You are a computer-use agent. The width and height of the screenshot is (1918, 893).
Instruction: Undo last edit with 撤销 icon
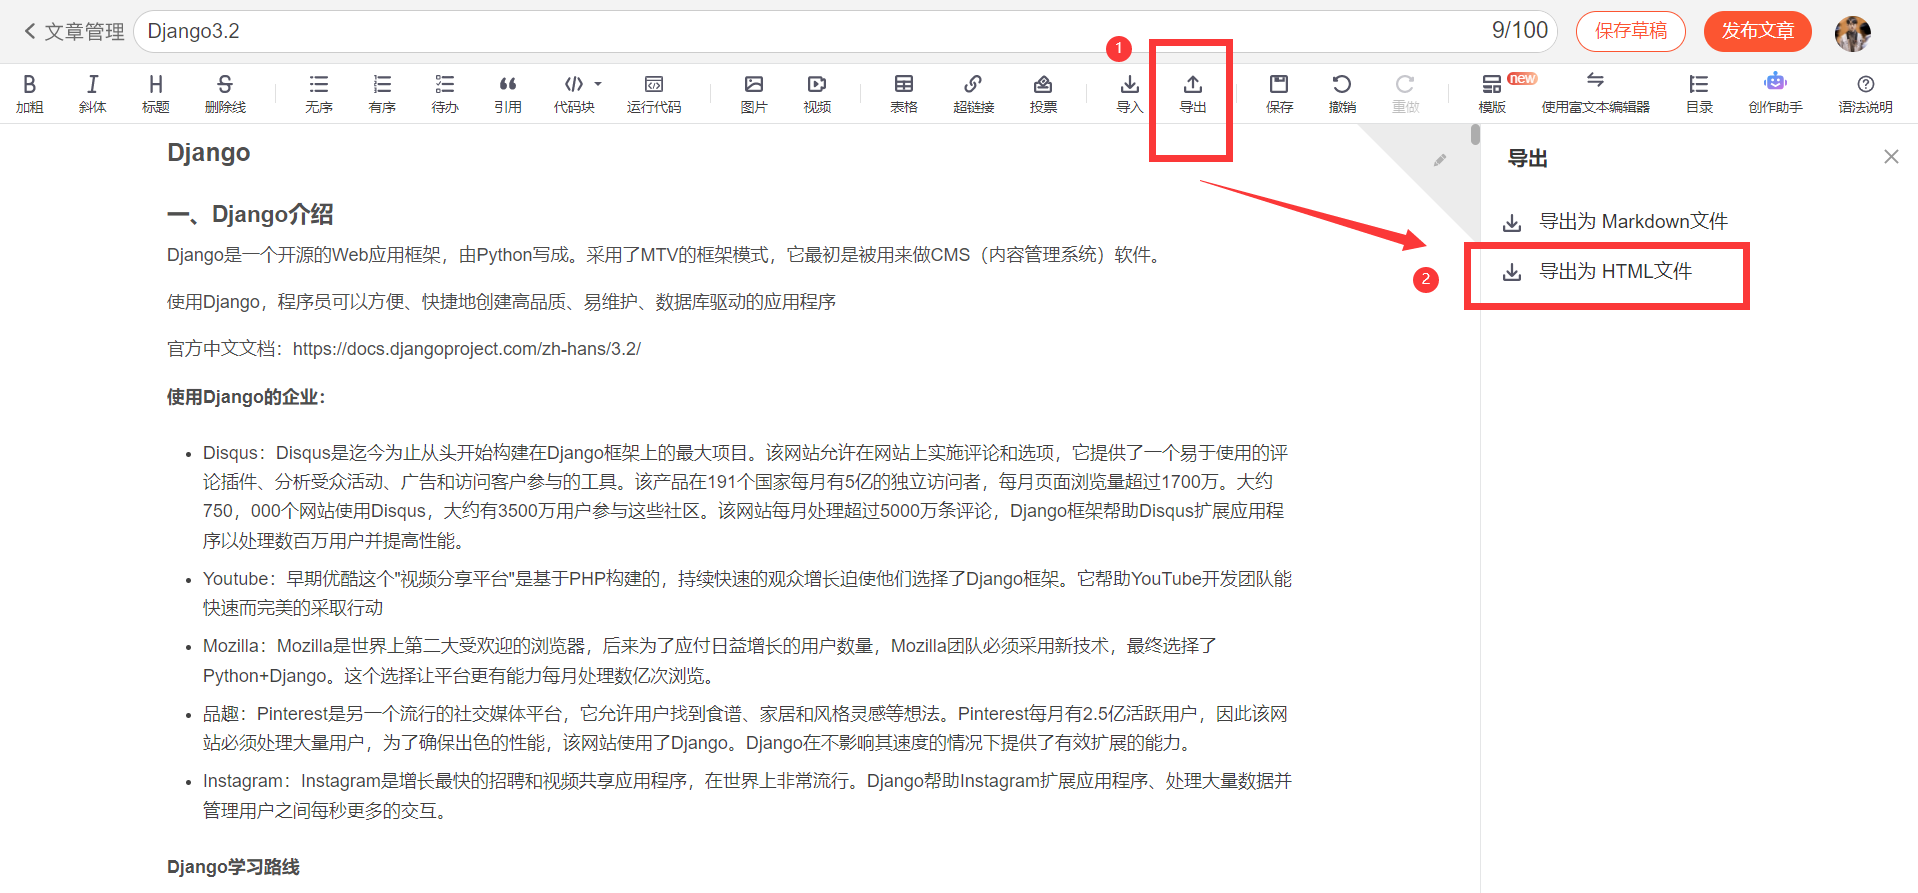(1342, 93)
